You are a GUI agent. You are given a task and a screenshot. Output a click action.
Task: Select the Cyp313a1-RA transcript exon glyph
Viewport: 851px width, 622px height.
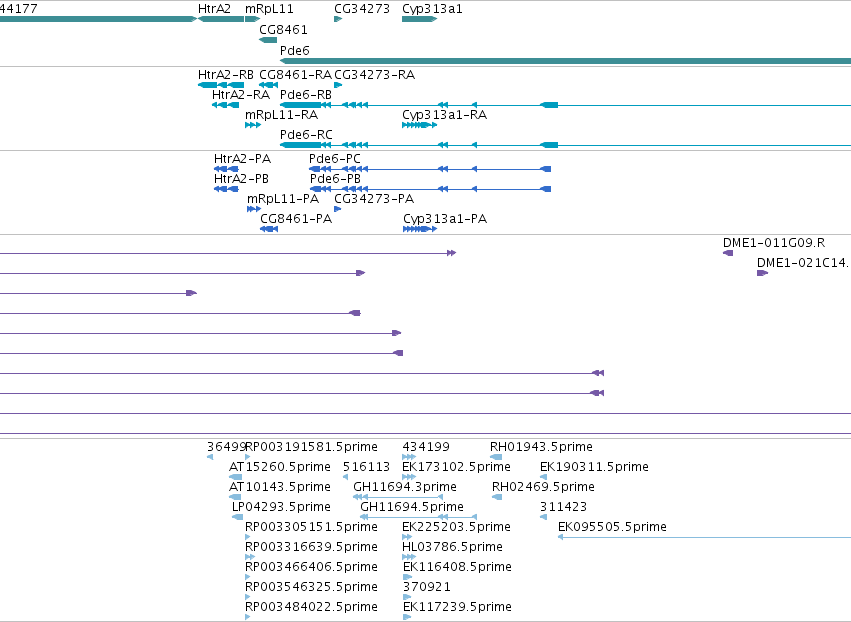[x=420, y=125]
